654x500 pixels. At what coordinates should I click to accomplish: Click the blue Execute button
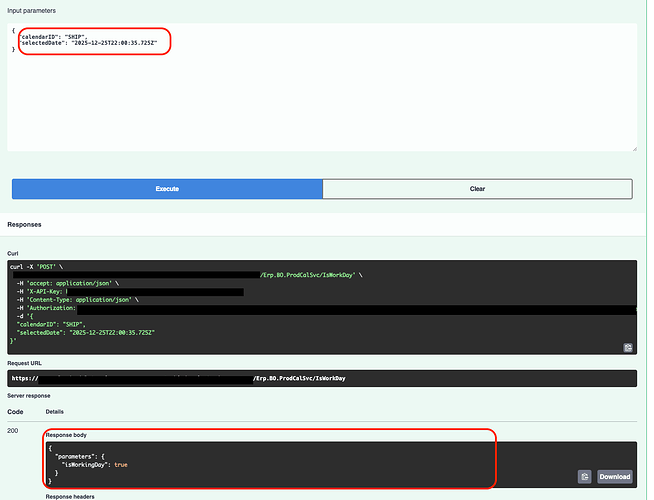click(x=167, y=189)
